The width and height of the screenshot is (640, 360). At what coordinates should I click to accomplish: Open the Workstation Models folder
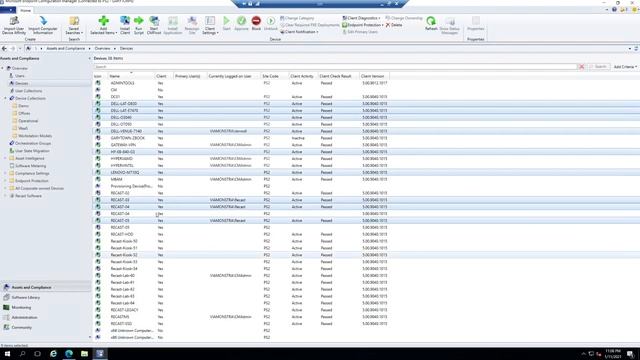click(x=35, y=136)
